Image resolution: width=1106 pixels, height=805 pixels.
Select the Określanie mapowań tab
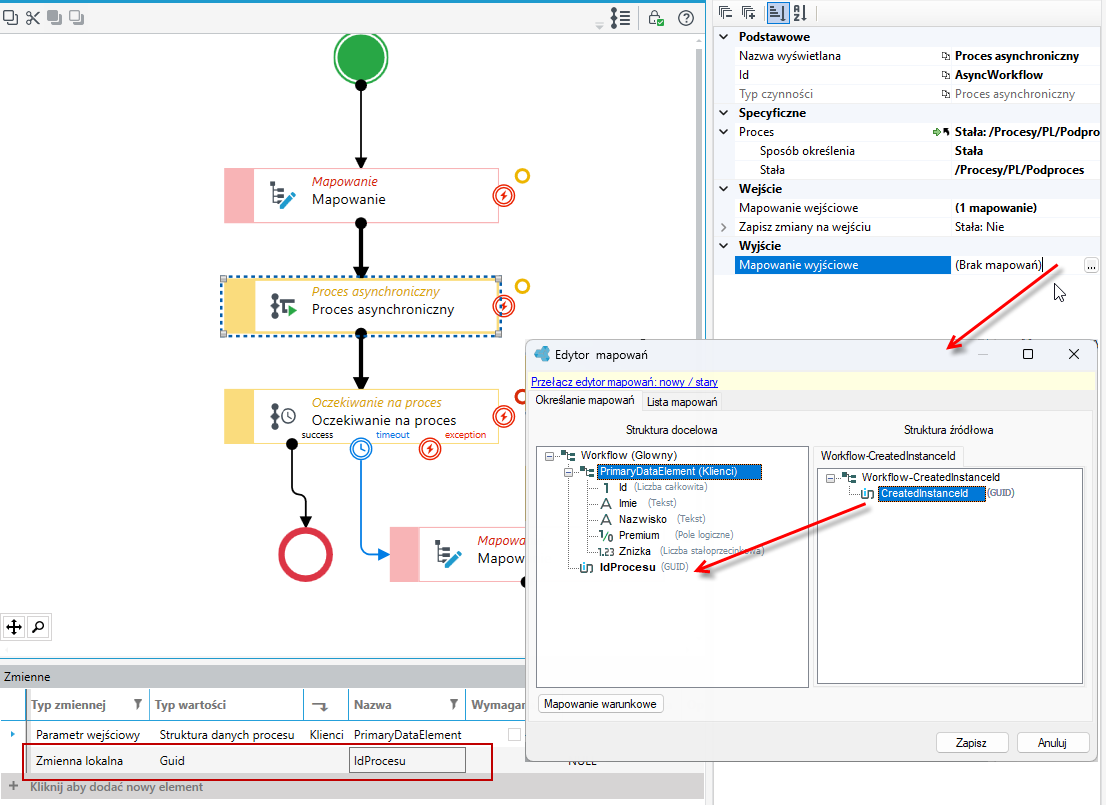[x=585, y=401]
